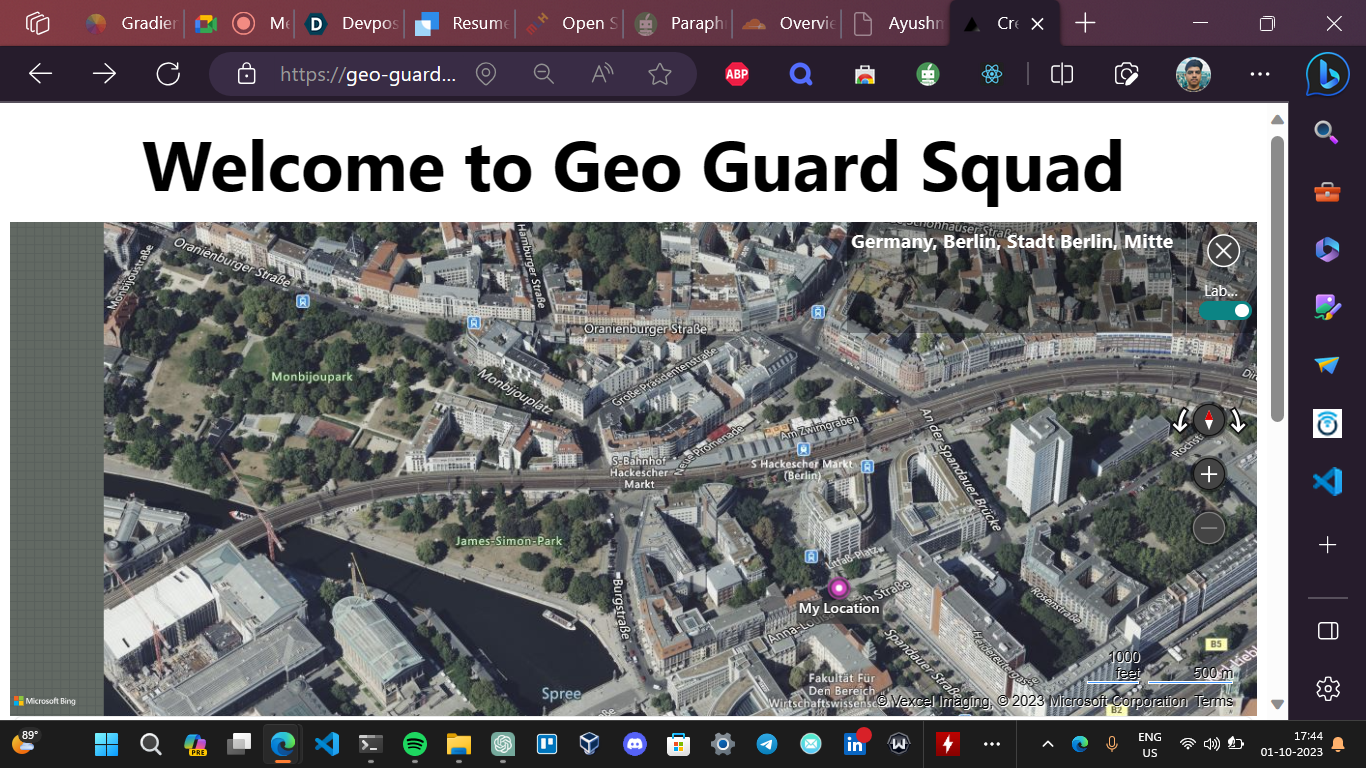Viewport: 1366px width, 768px height.
Task: Open sidebar Search magnifier
Action: pos(1327,132)
